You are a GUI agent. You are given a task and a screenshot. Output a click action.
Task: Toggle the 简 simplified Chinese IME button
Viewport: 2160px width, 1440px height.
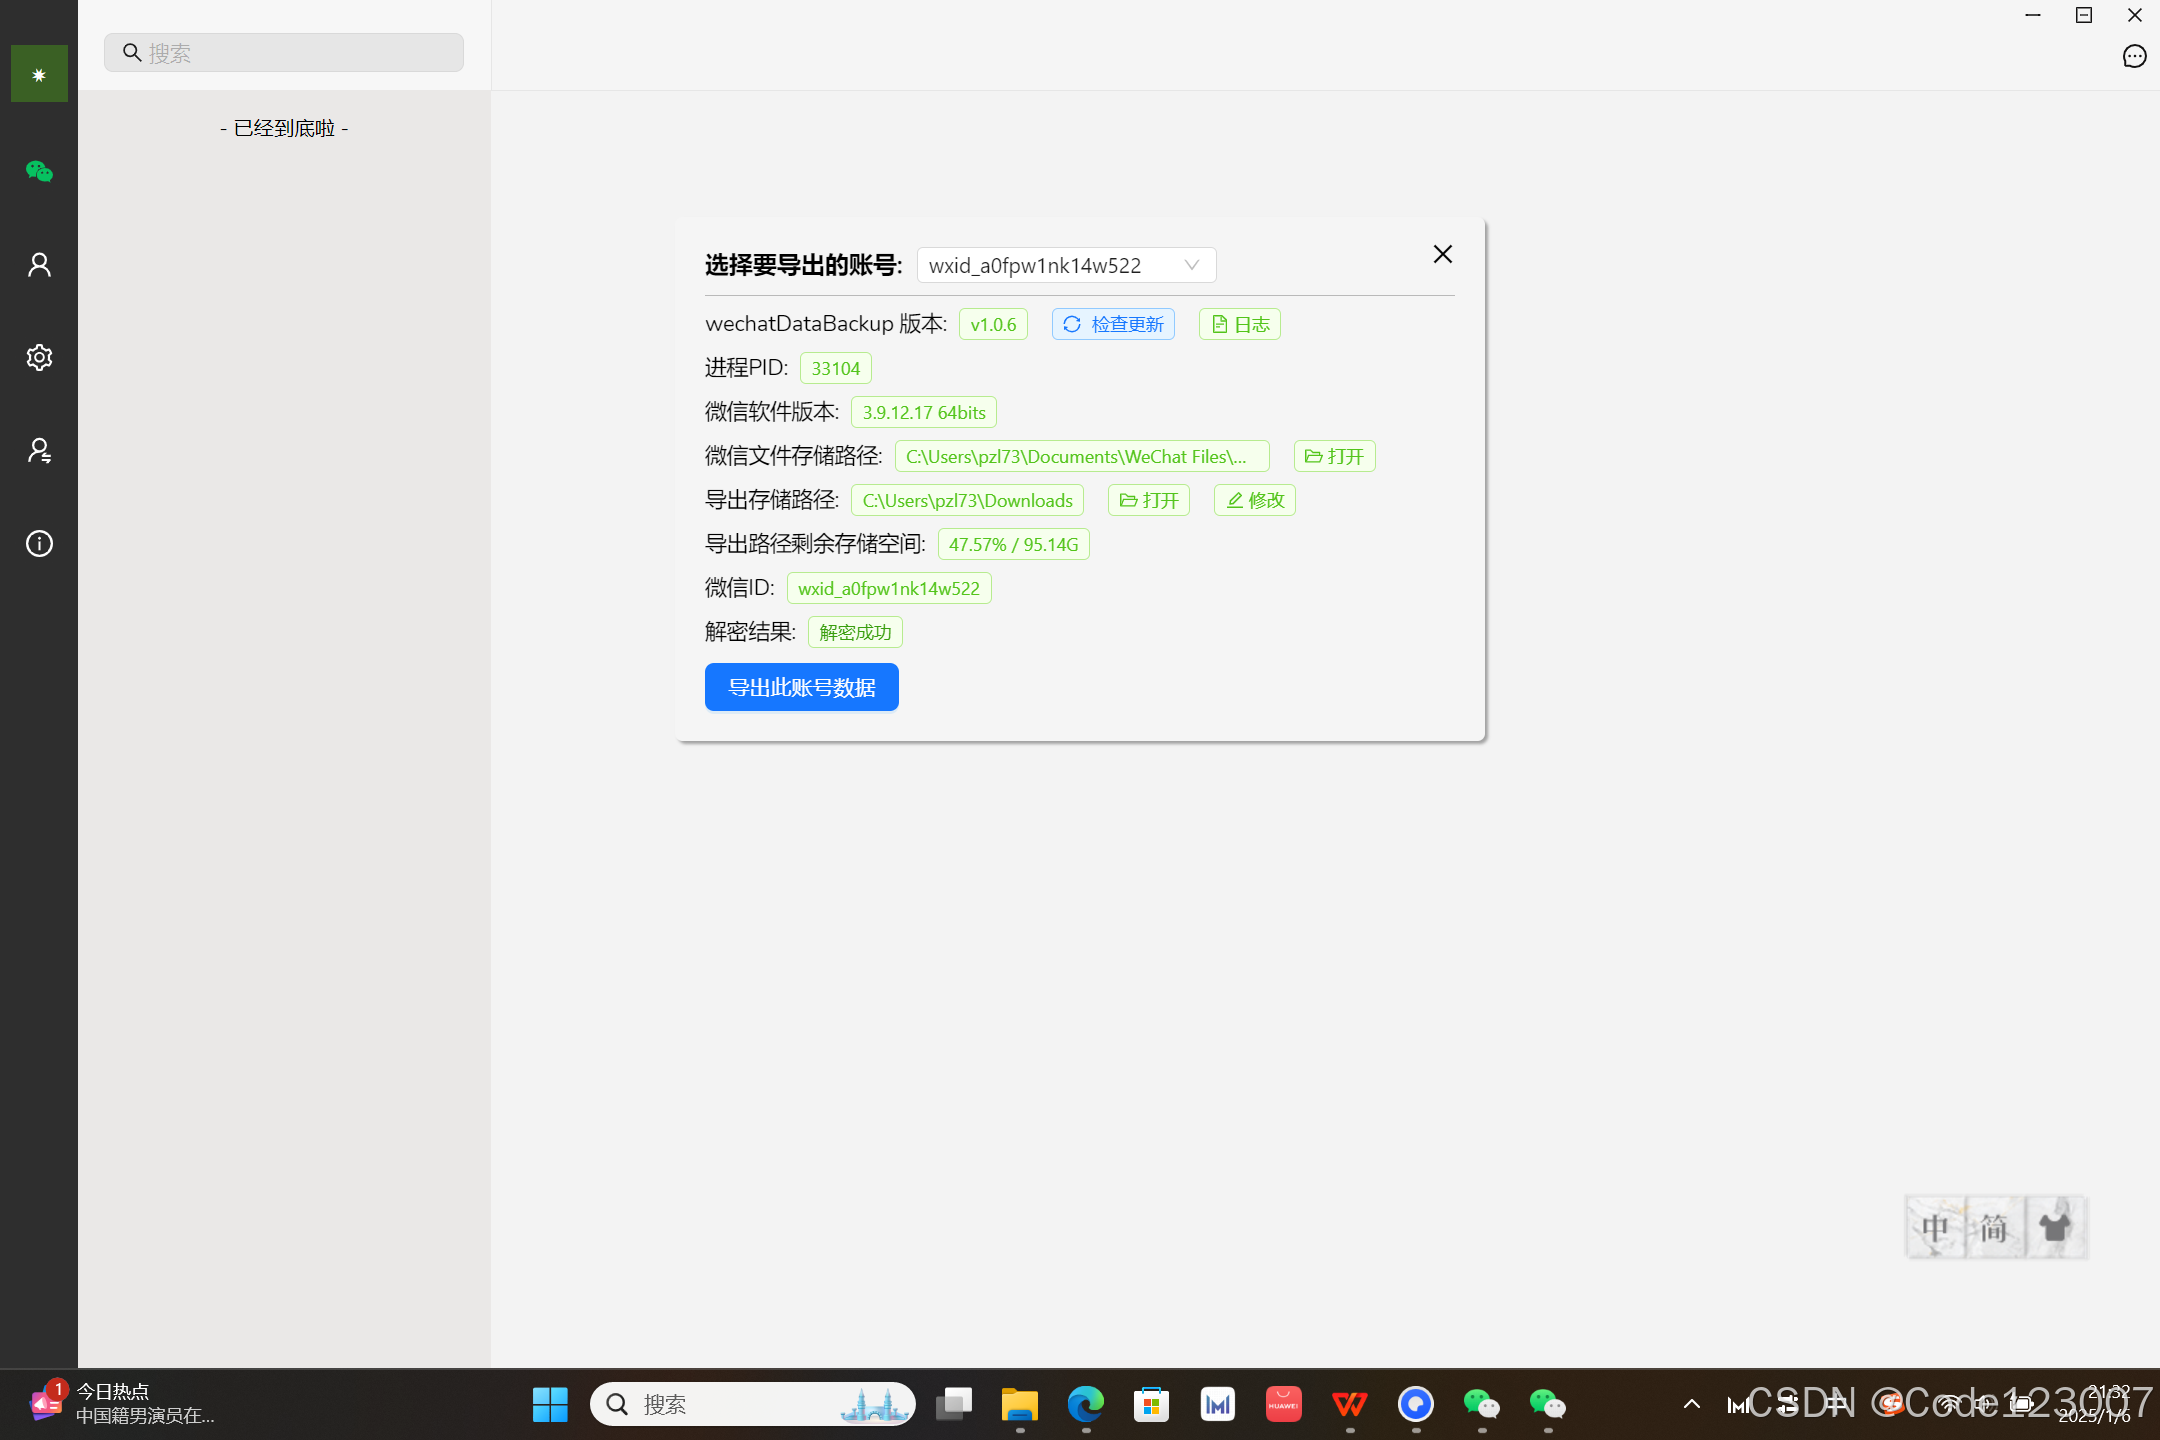[1994, 1227]
